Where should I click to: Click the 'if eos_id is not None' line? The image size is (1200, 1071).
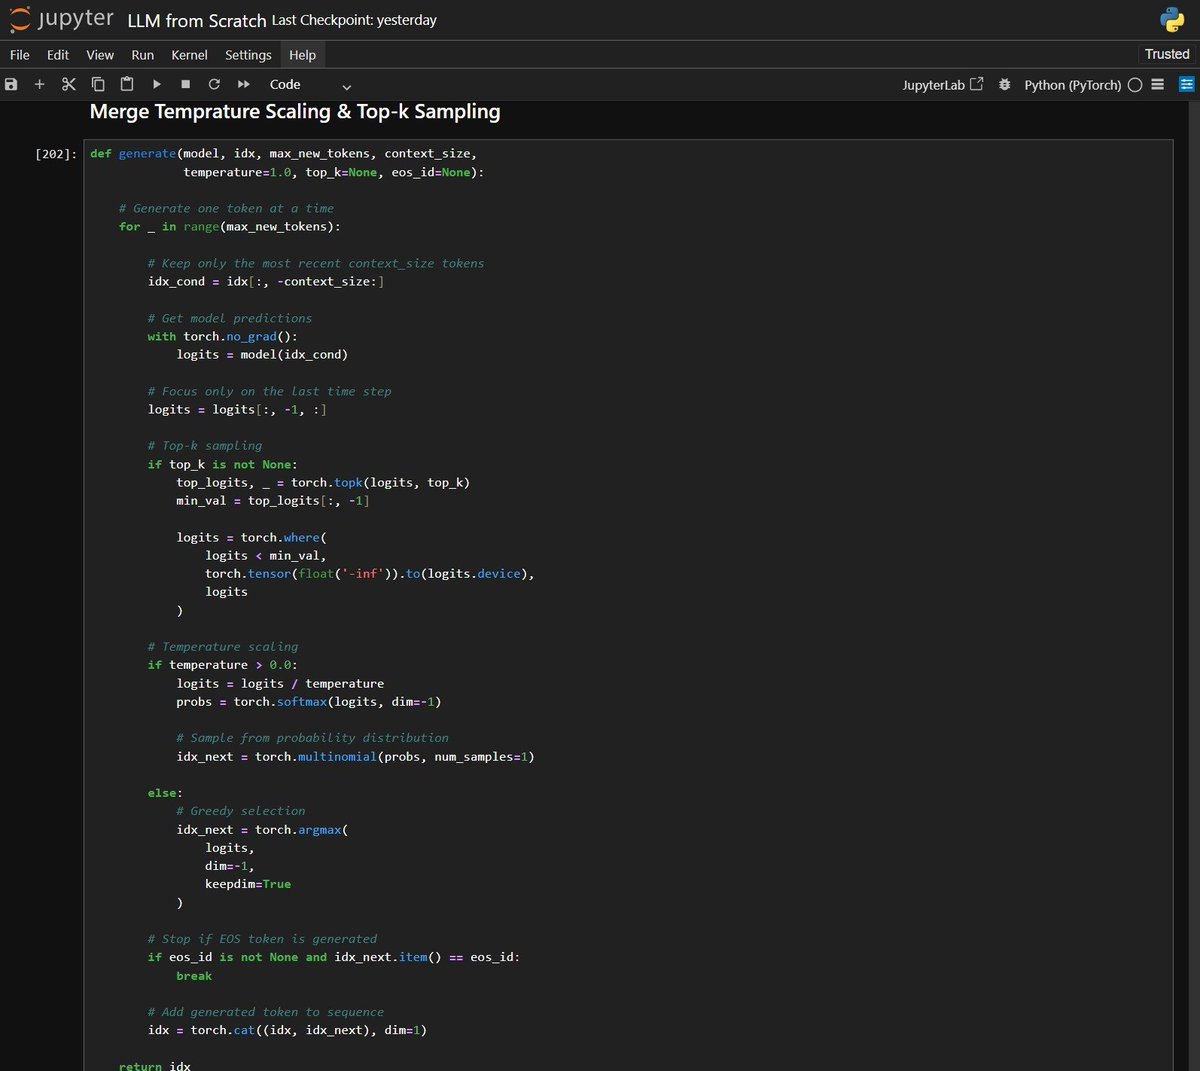tap(334, 958)
